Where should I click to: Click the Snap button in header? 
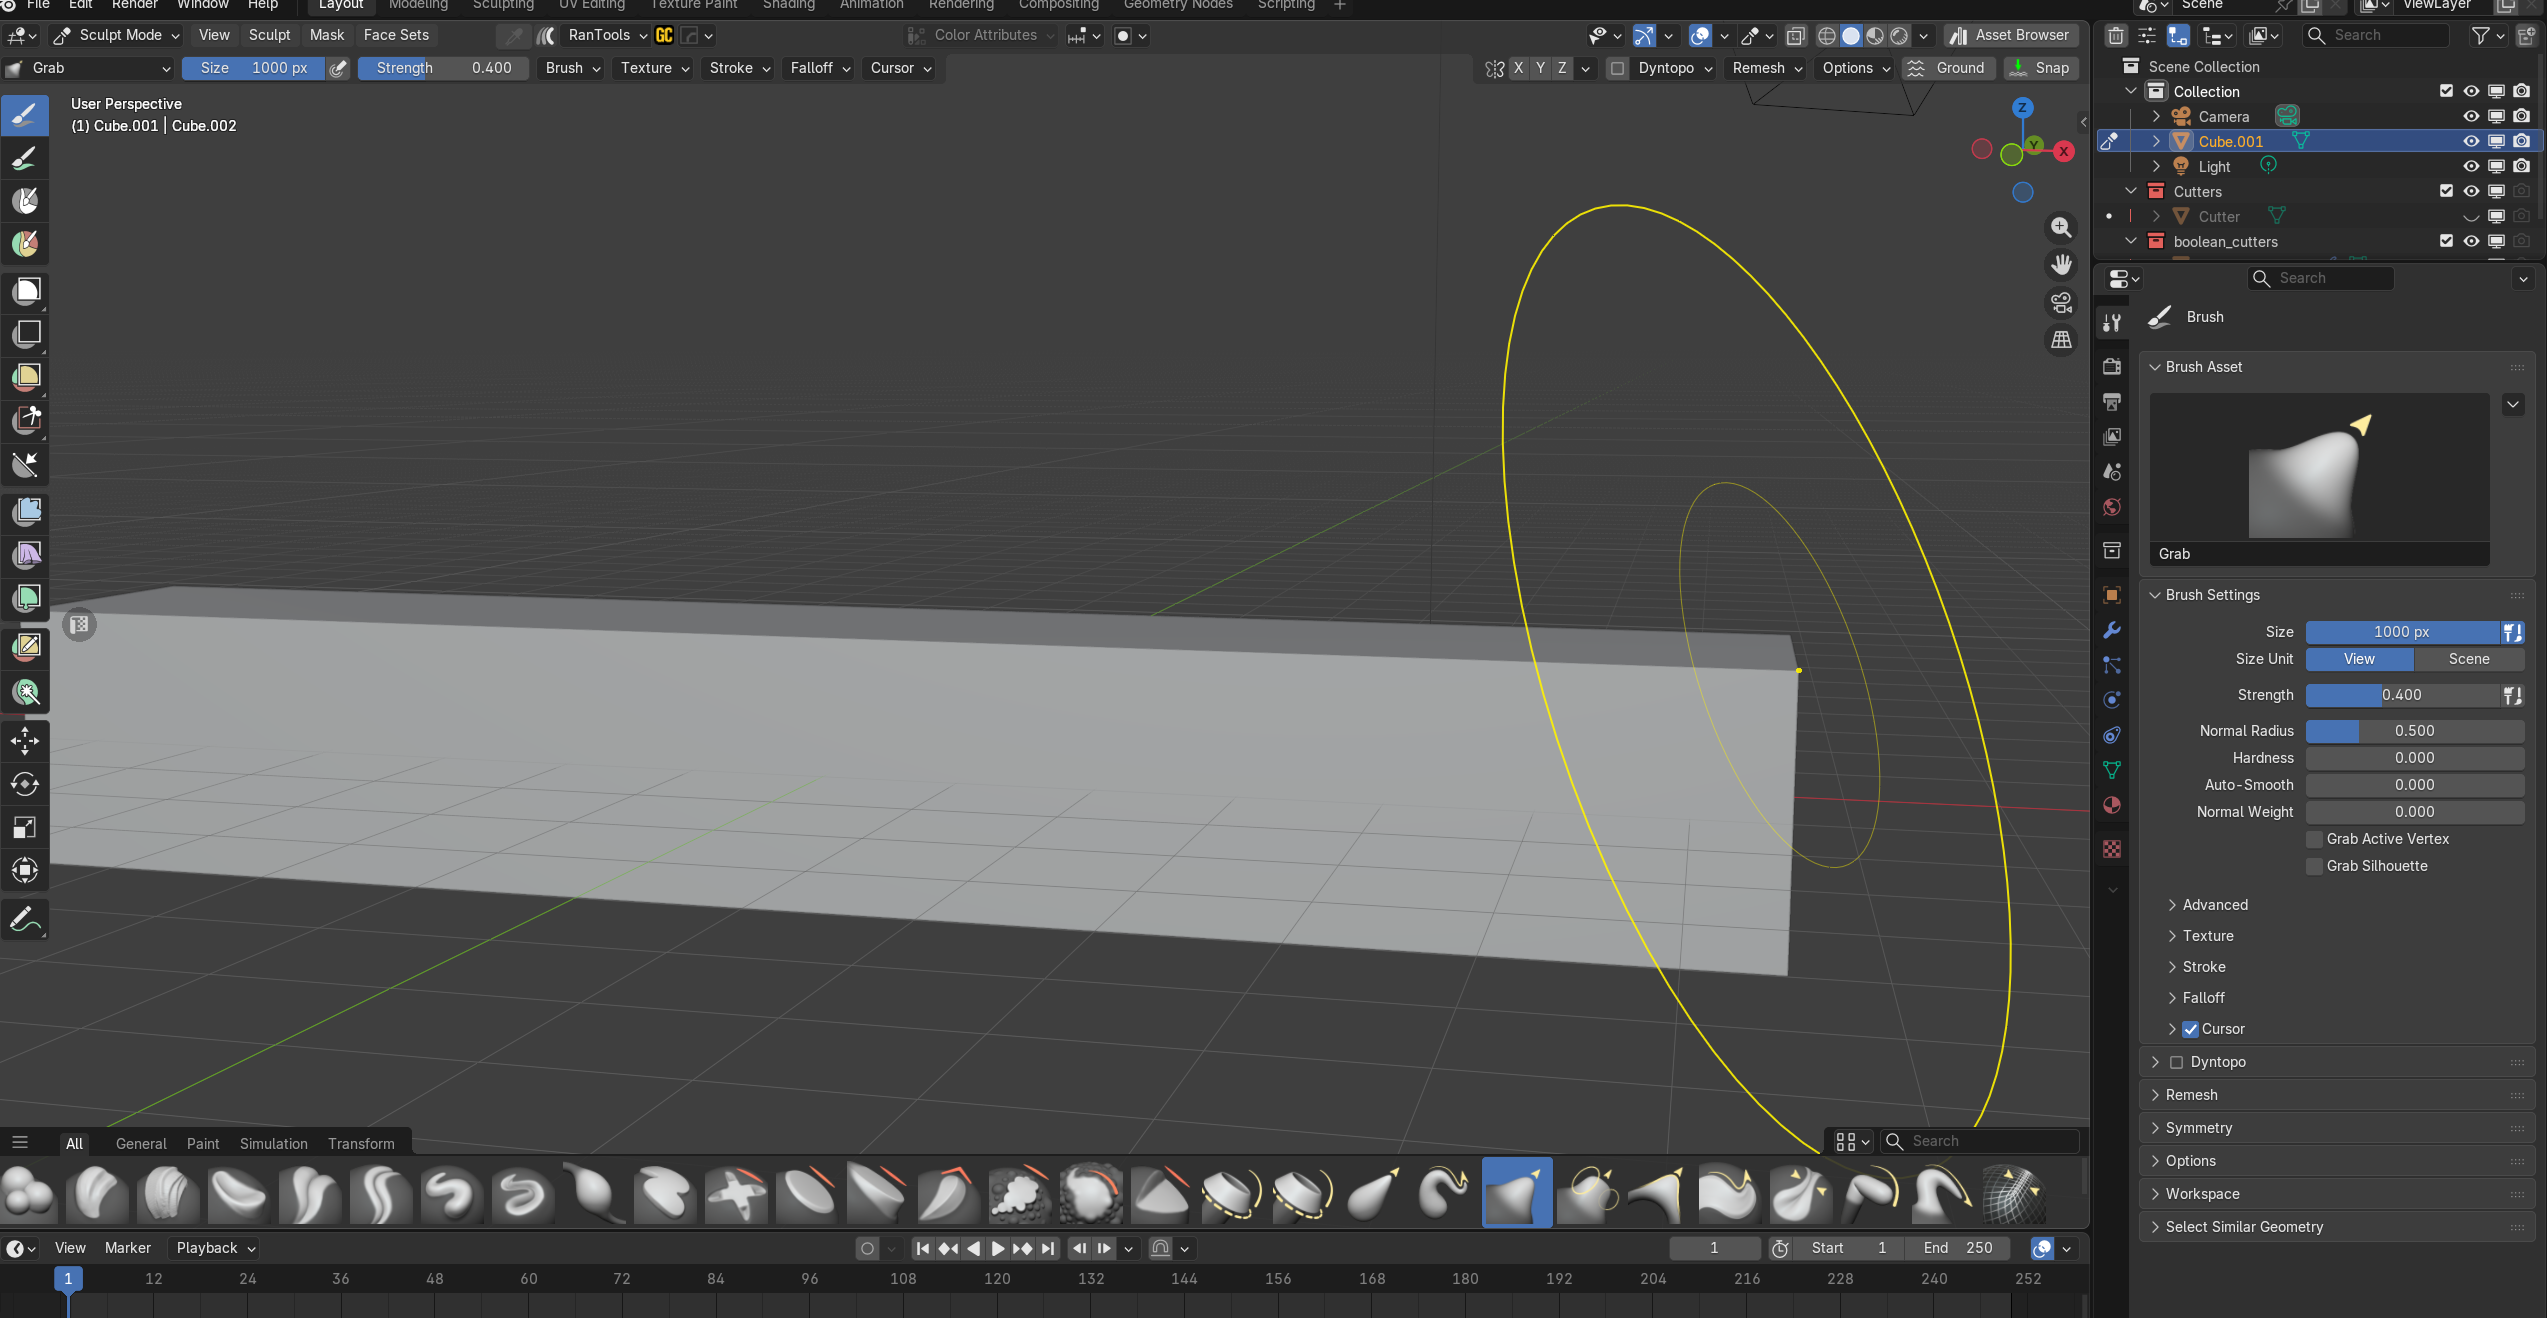tap(2040, 68)
